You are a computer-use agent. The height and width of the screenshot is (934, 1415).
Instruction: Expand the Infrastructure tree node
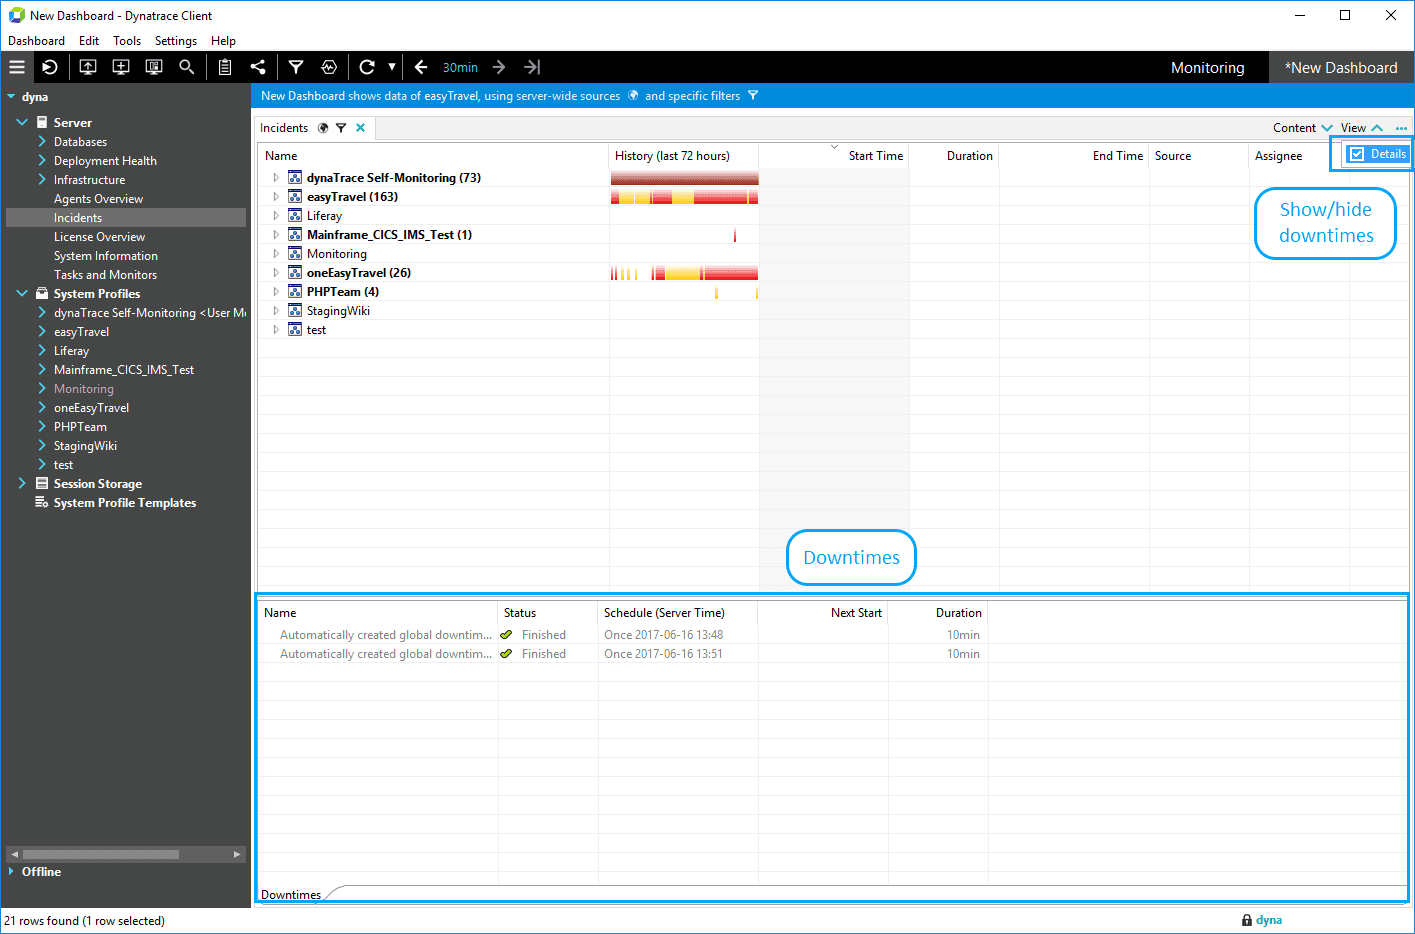42,179
